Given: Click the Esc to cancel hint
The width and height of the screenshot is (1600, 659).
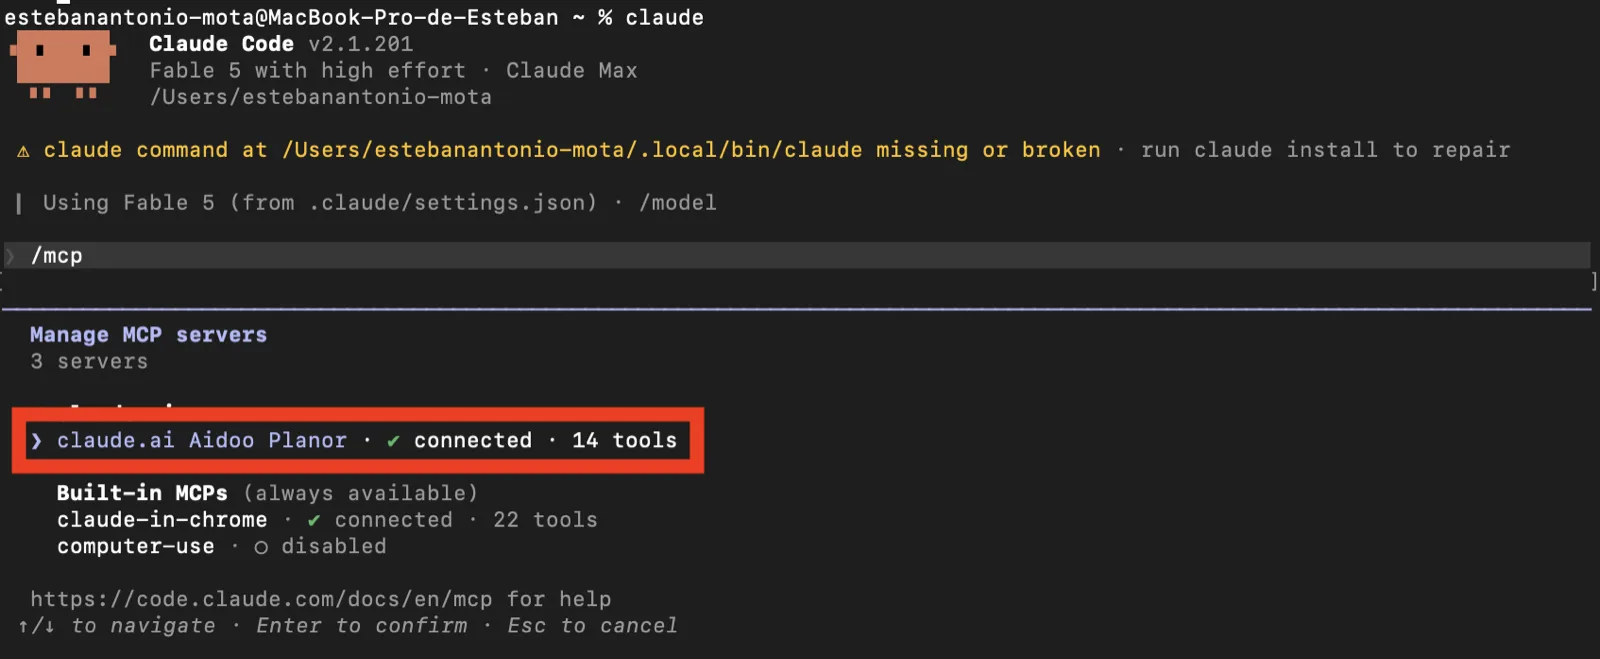Looking at the screenshot, I should 592,626.
